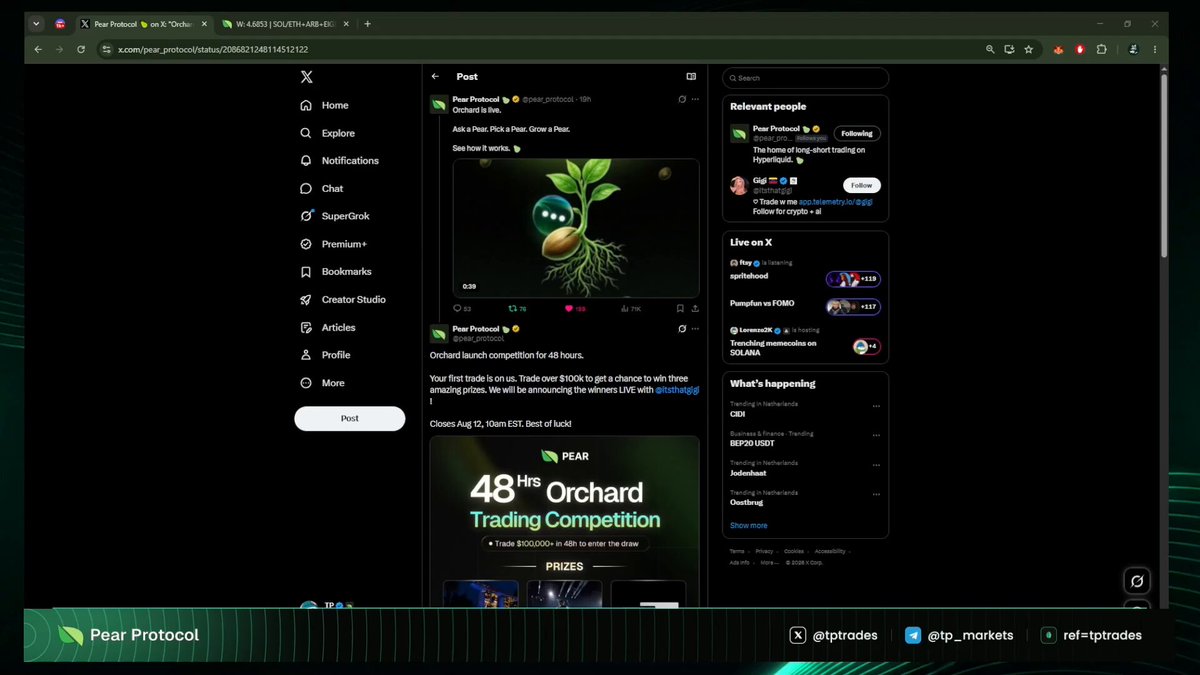
Task: Toggle reader view icon in Post header
Action: (x=691, y=76)
